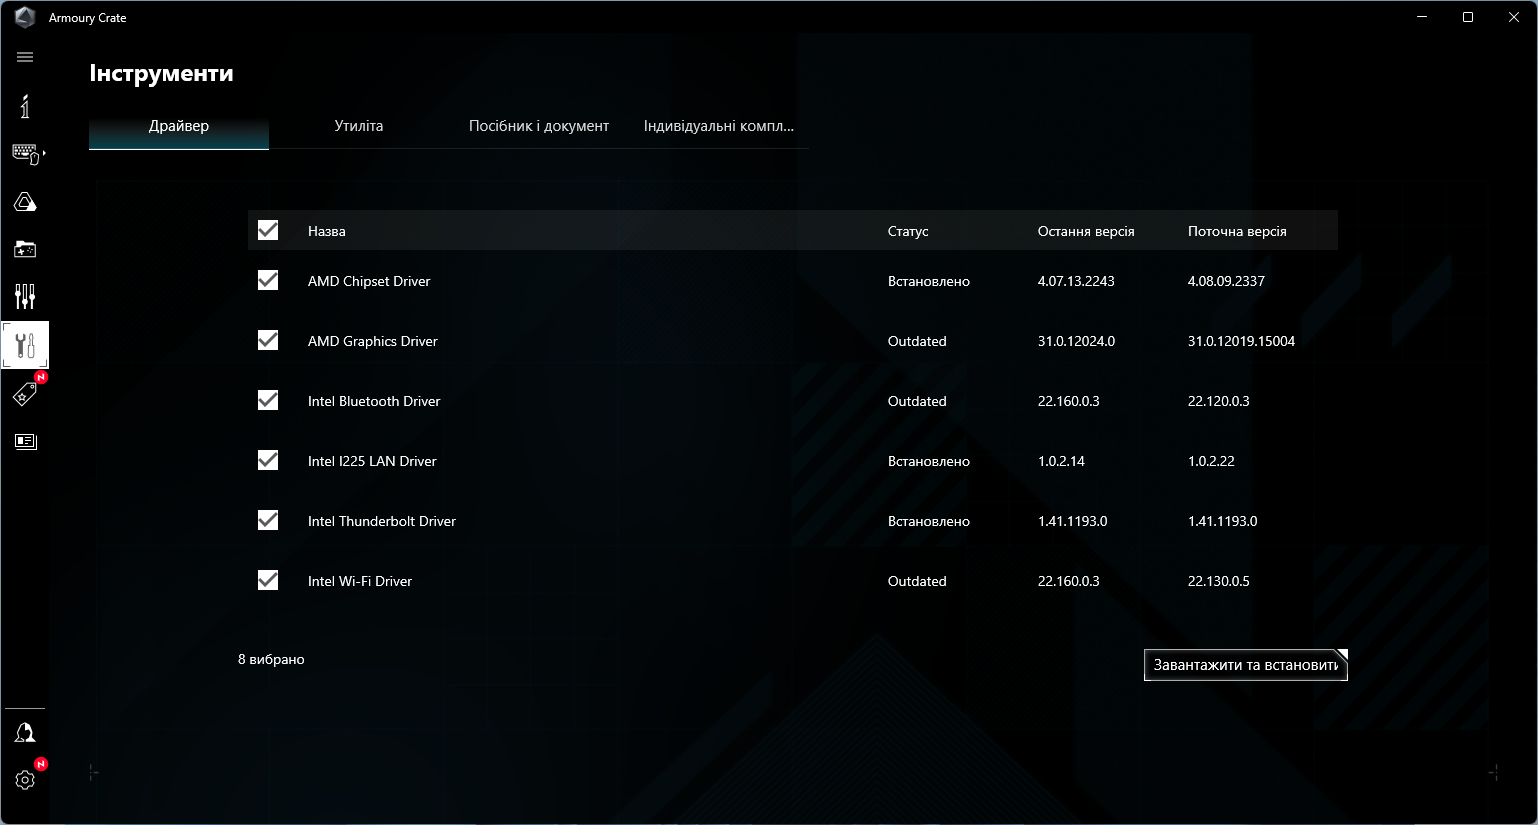Select the Intel I225 LAN Driver name

coord(372,461)
